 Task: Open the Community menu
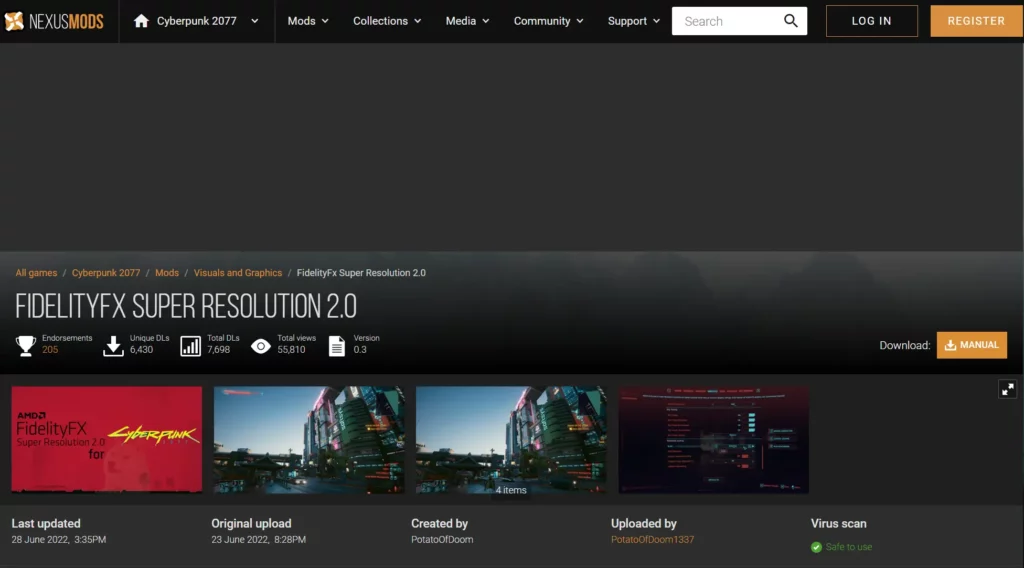coord(548,21)
